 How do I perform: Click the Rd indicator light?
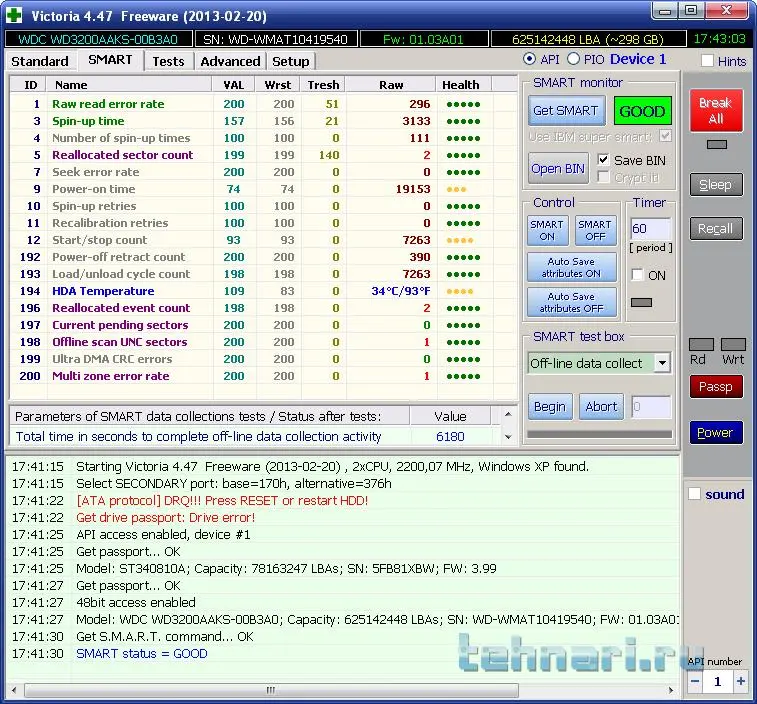click(x=701, y=344)
